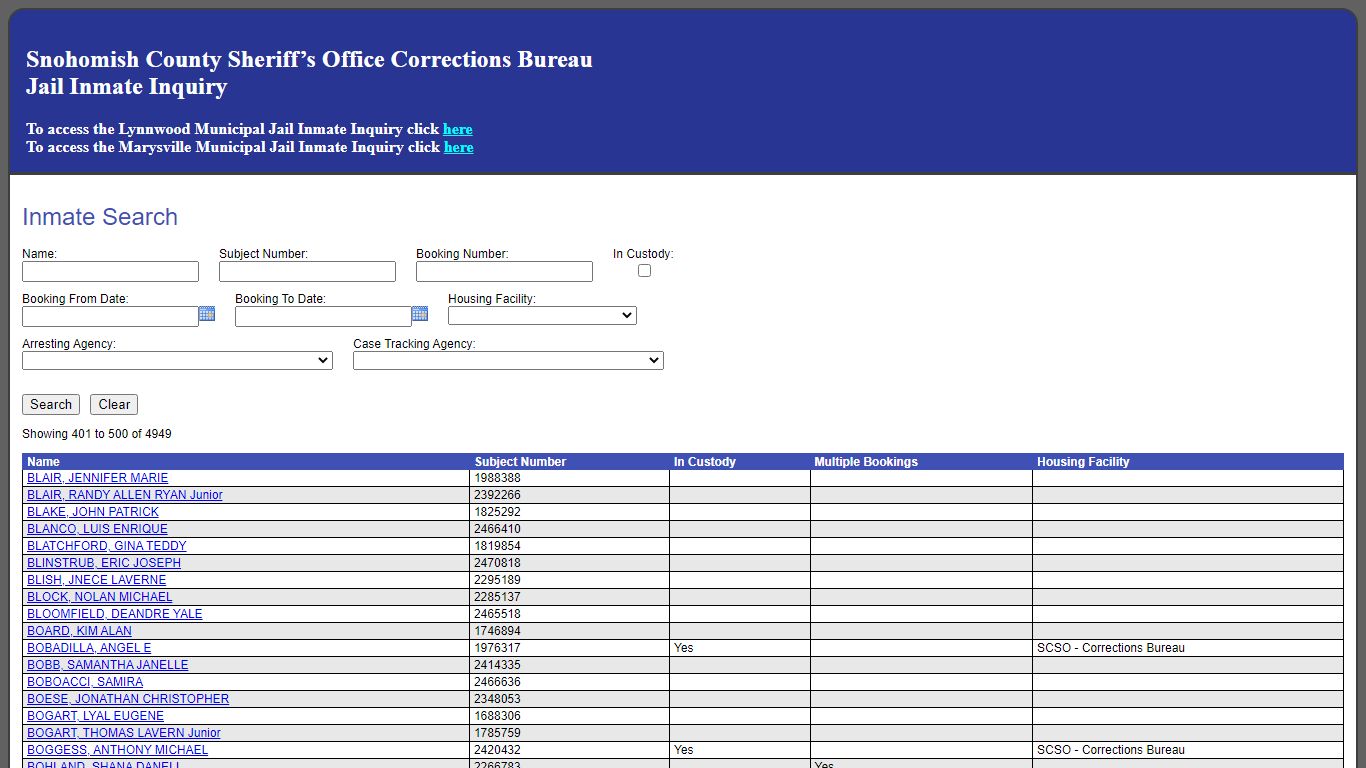The height and width of the screenshot is (768, 1366).
Task: Select subject number 2466636 cell
Action: tap(570, 682)
